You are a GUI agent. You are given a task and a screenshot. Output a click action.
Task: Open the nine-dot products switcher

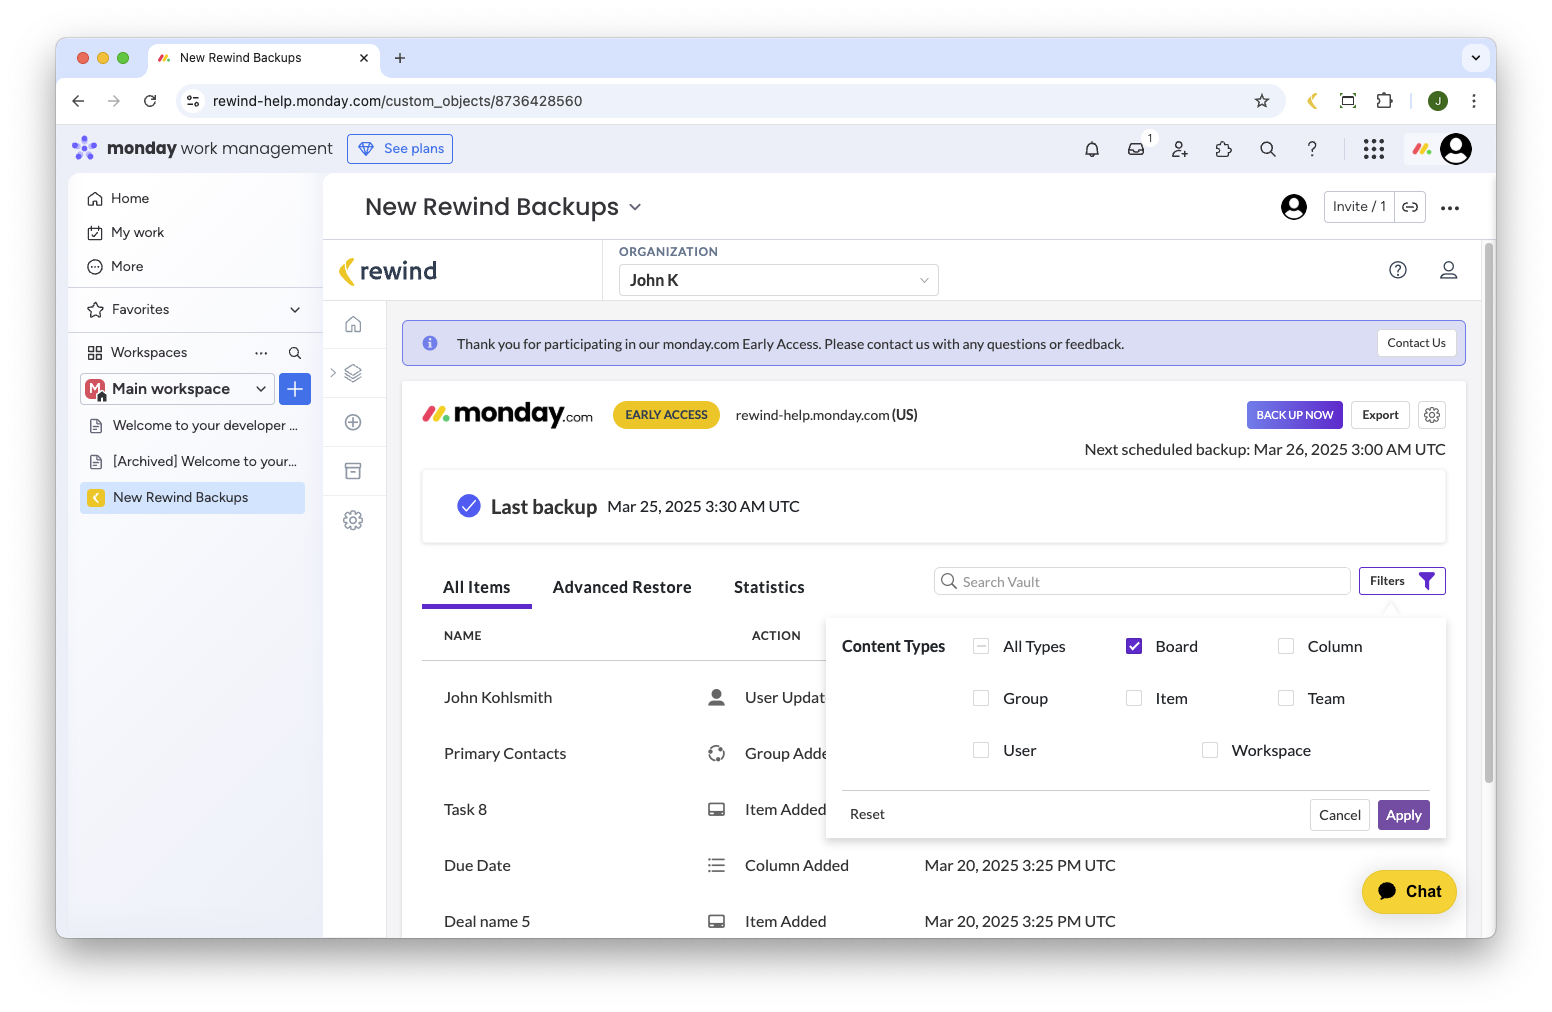(x=1374, y=149)
